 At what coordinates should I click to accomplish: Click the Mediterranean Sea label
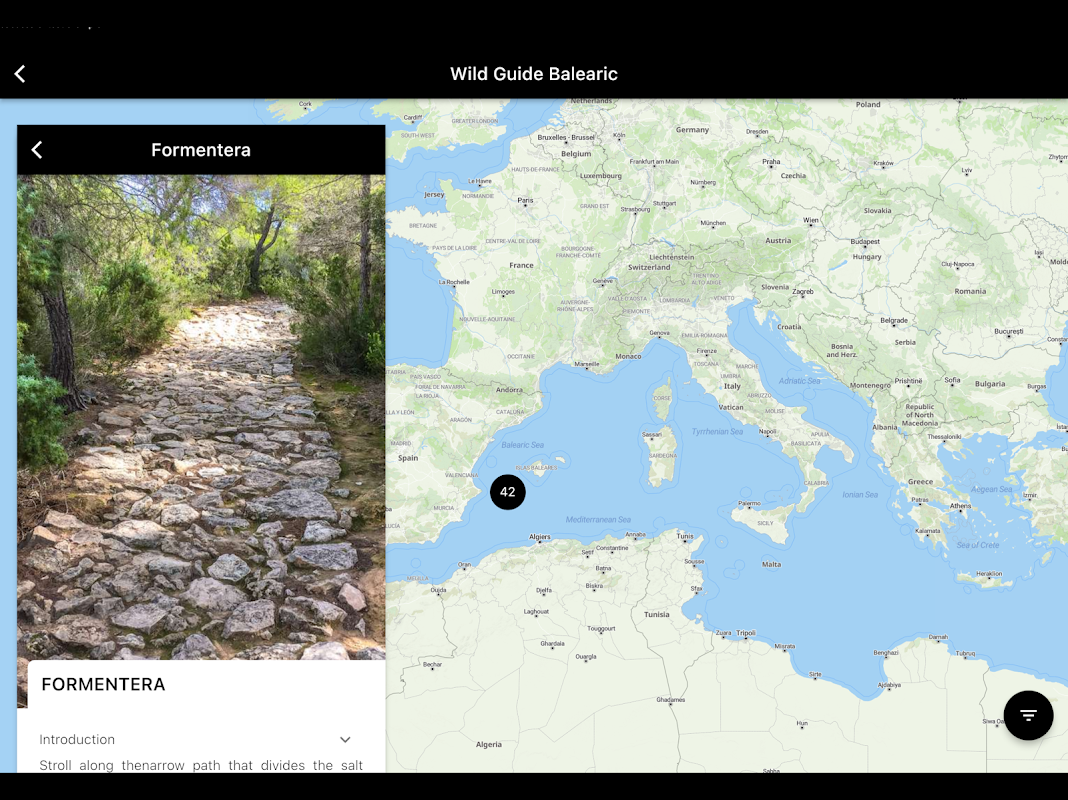(x=598, y=519)
